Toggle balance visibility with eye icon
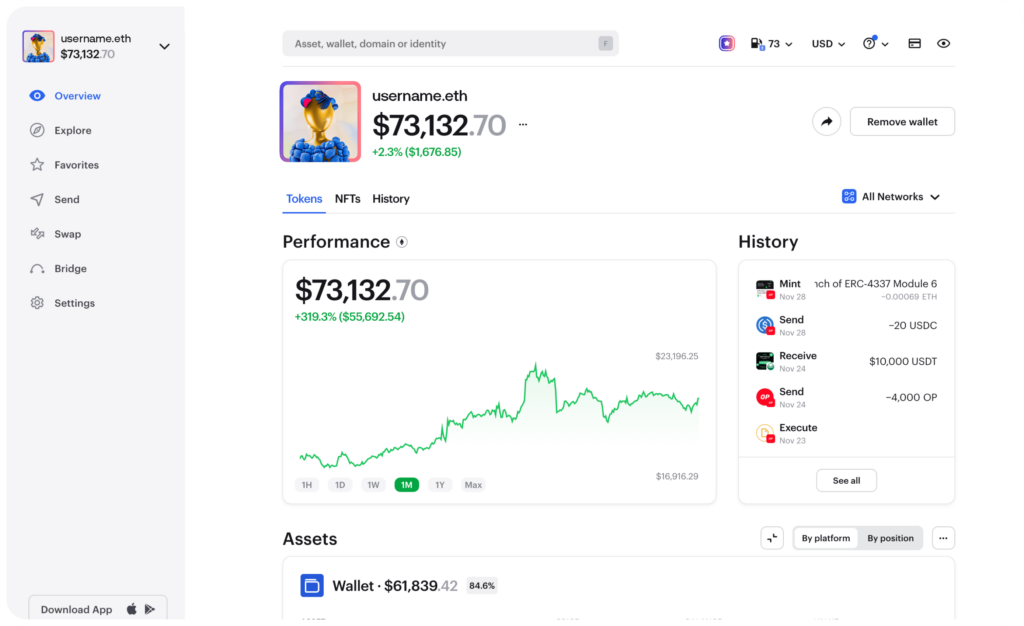The image size is (1024, 626). click(x=943, y=44)
